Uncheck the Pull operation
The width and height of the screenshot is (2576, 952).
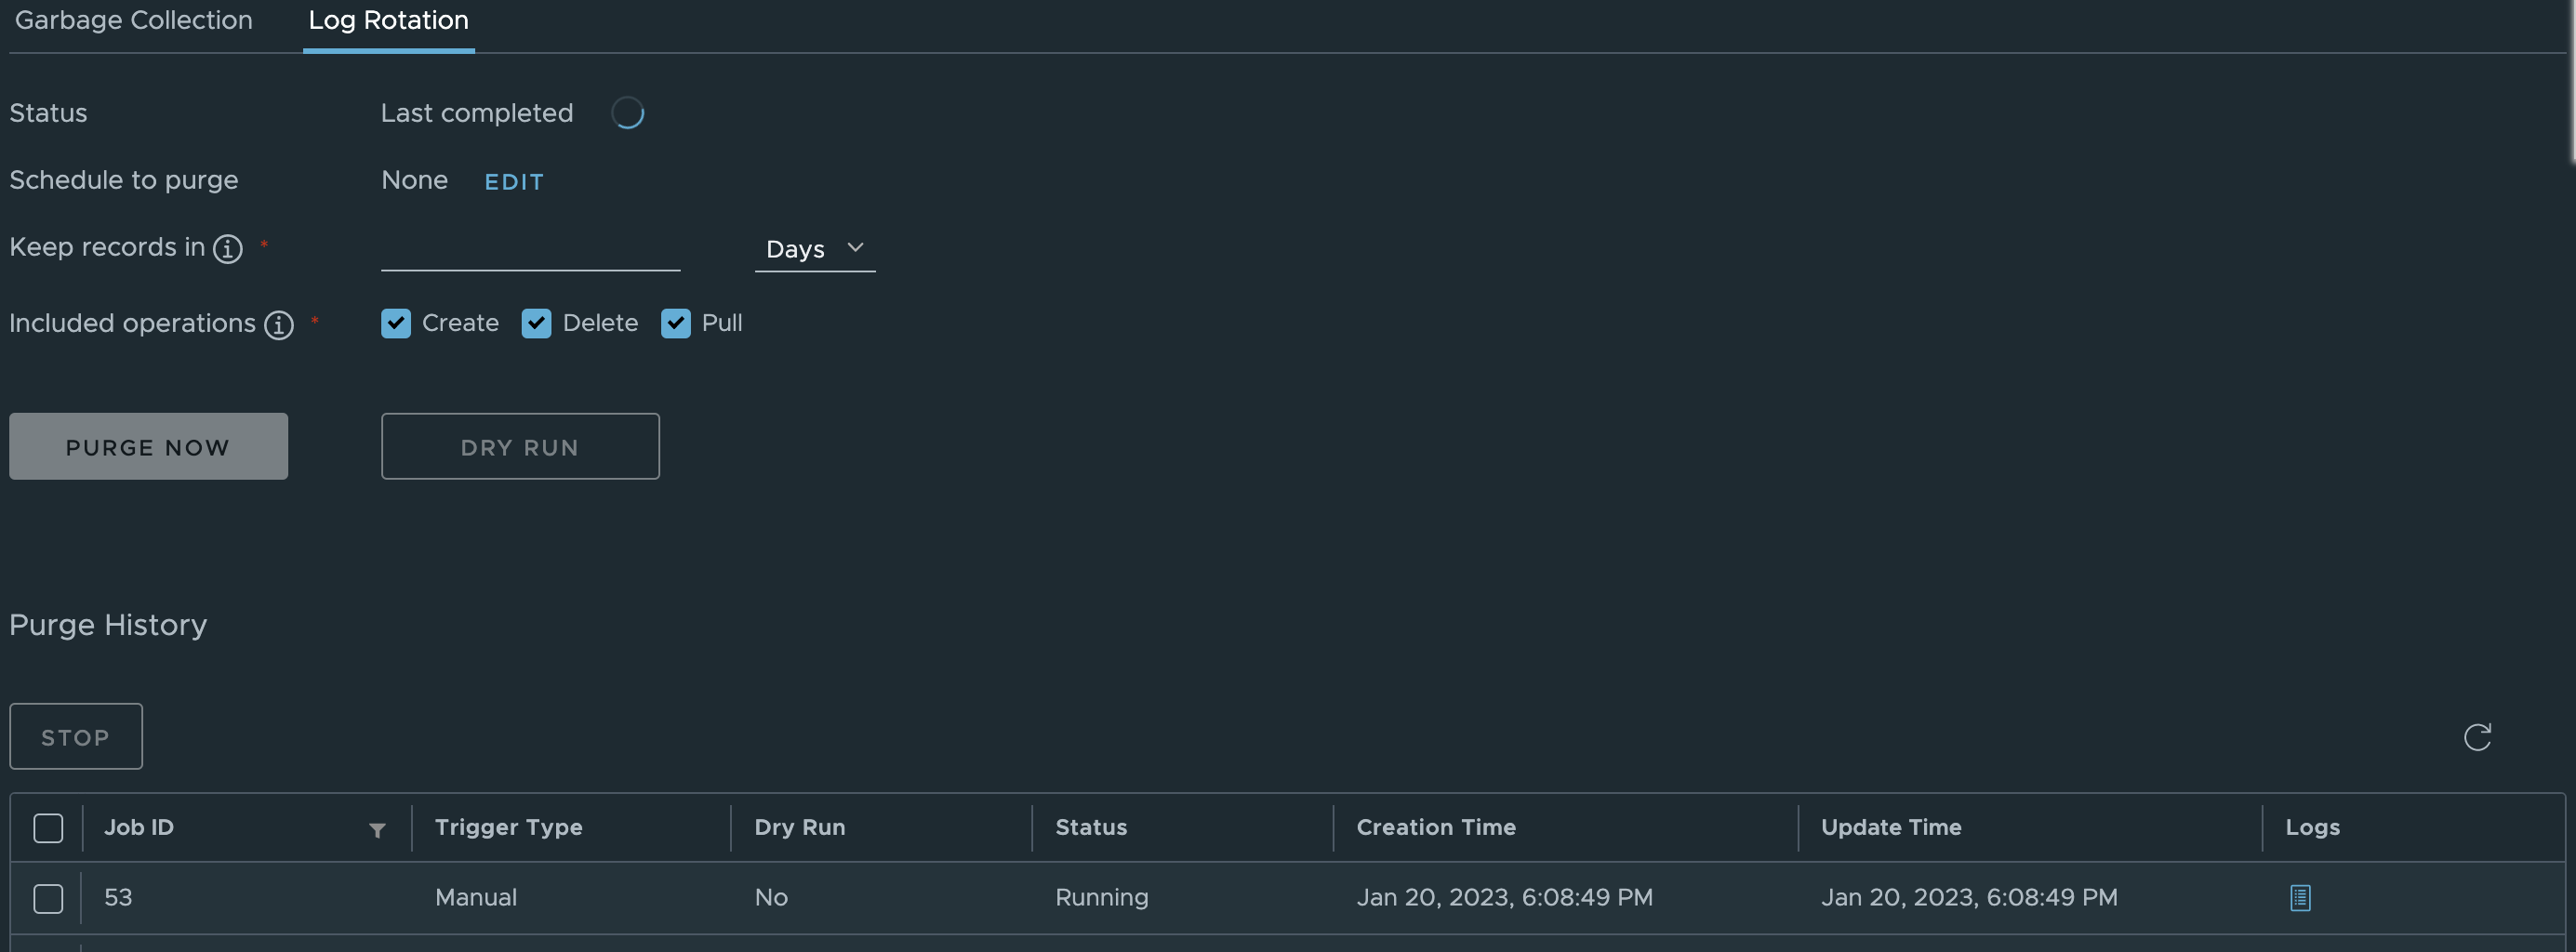676,323
